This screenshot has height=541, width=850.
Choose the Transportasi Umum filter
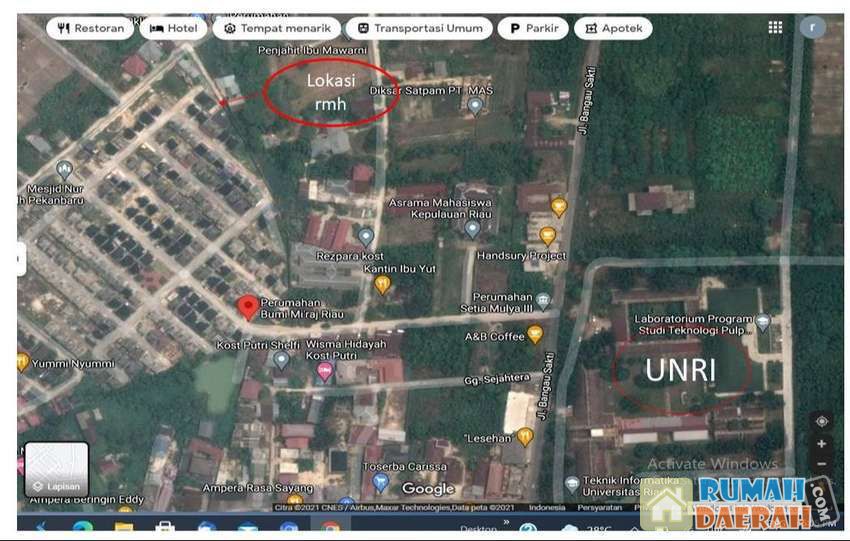point(419,28)
